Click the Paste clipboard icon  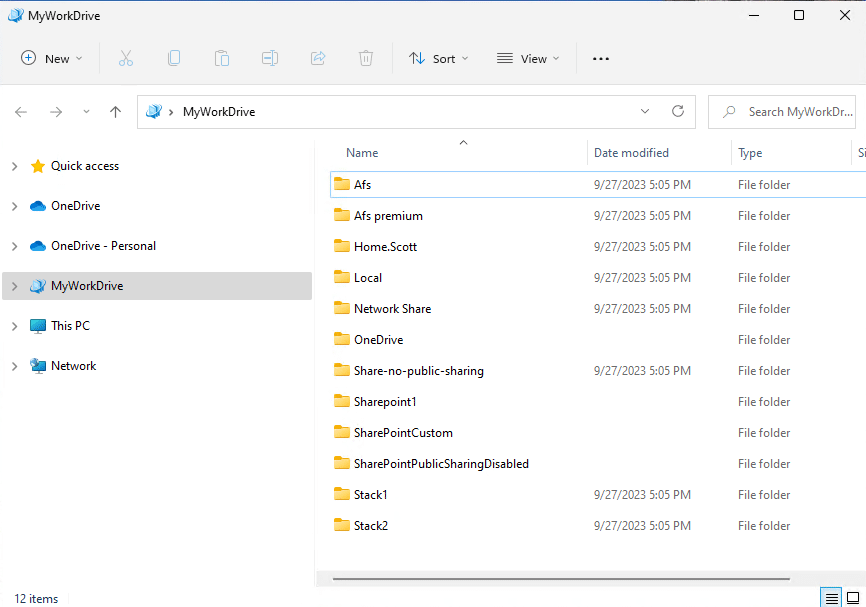[222, 59]
